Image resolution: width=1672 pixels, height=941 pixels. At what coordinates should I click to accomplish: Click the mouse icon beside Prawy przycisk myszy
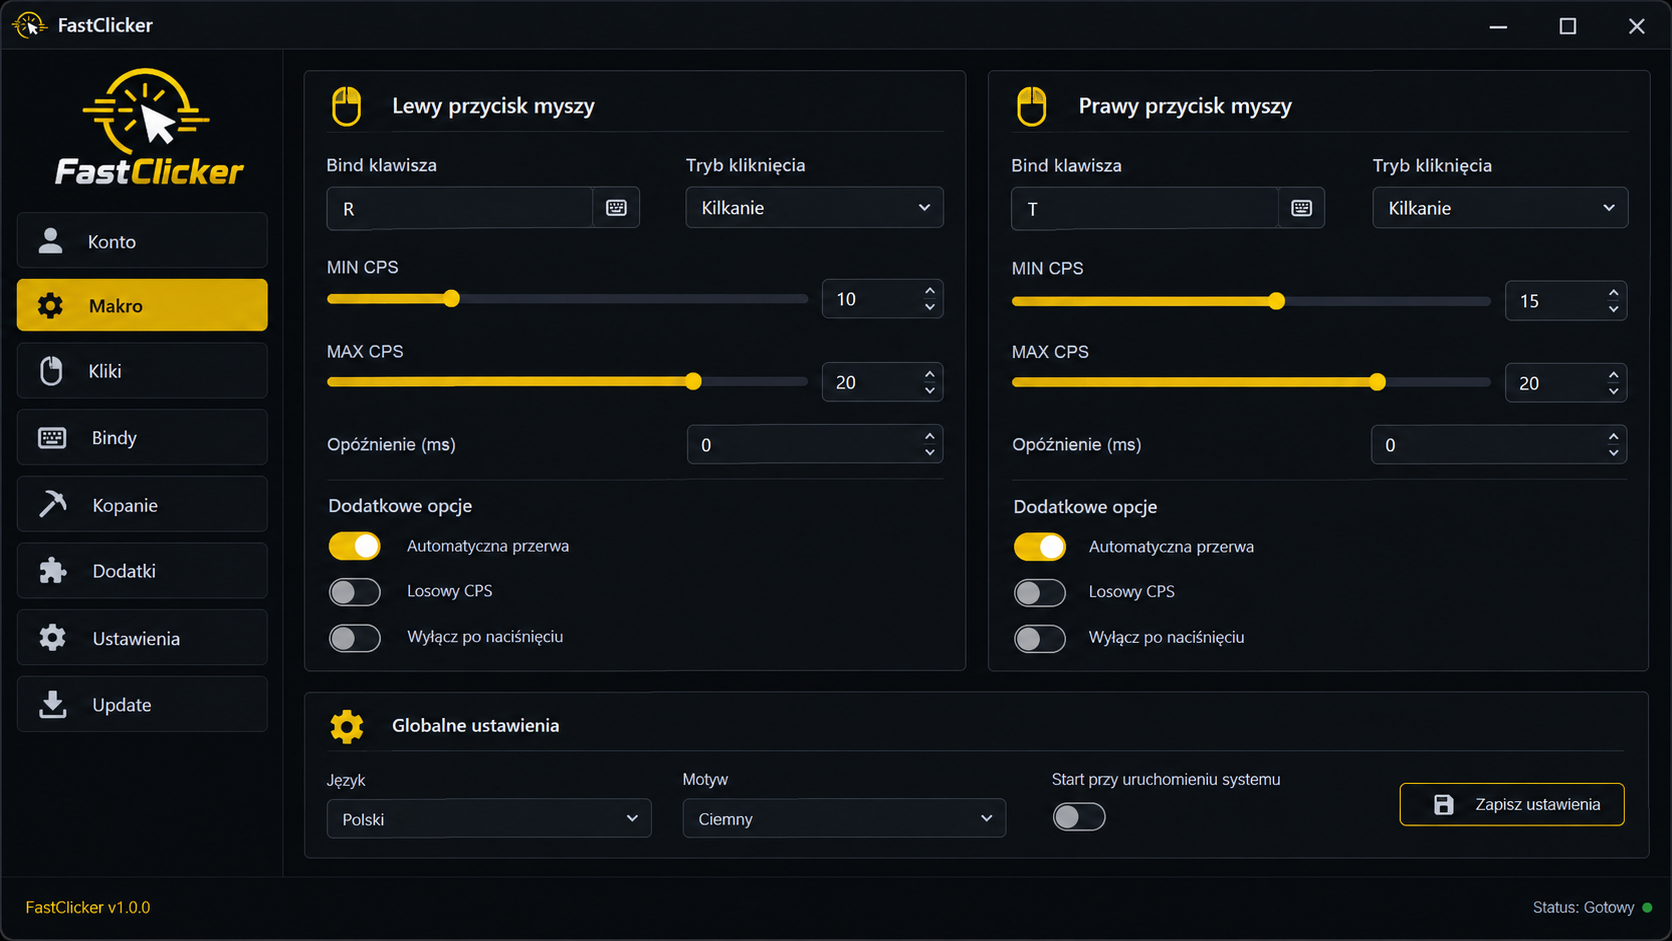[x=1031, y=106]
